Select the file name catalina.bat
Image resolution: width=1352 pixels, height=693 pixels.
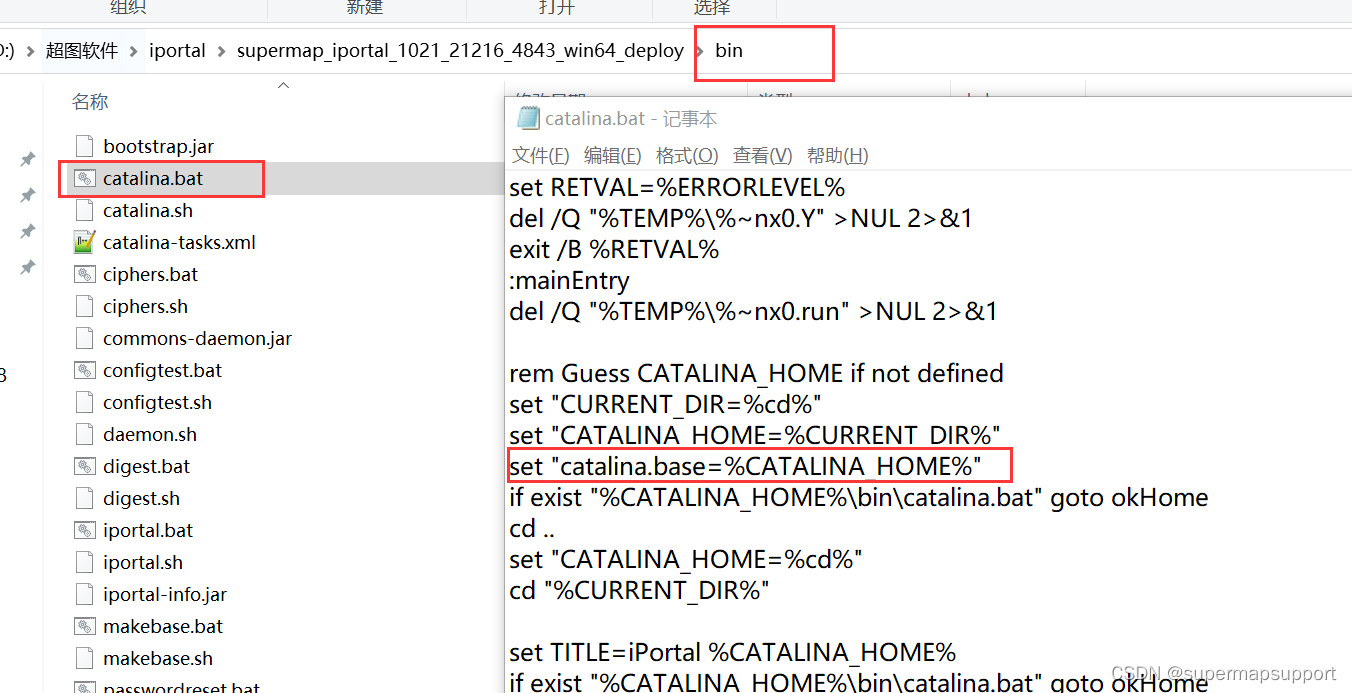click(x=153, y=178)
